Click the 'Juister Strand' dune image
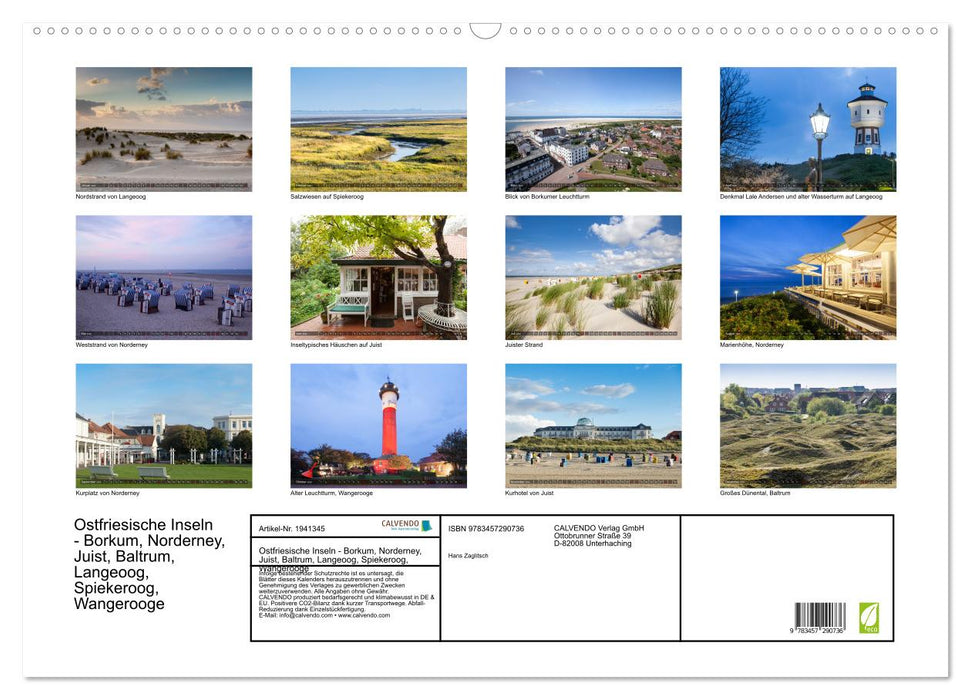 pos(594,277)
